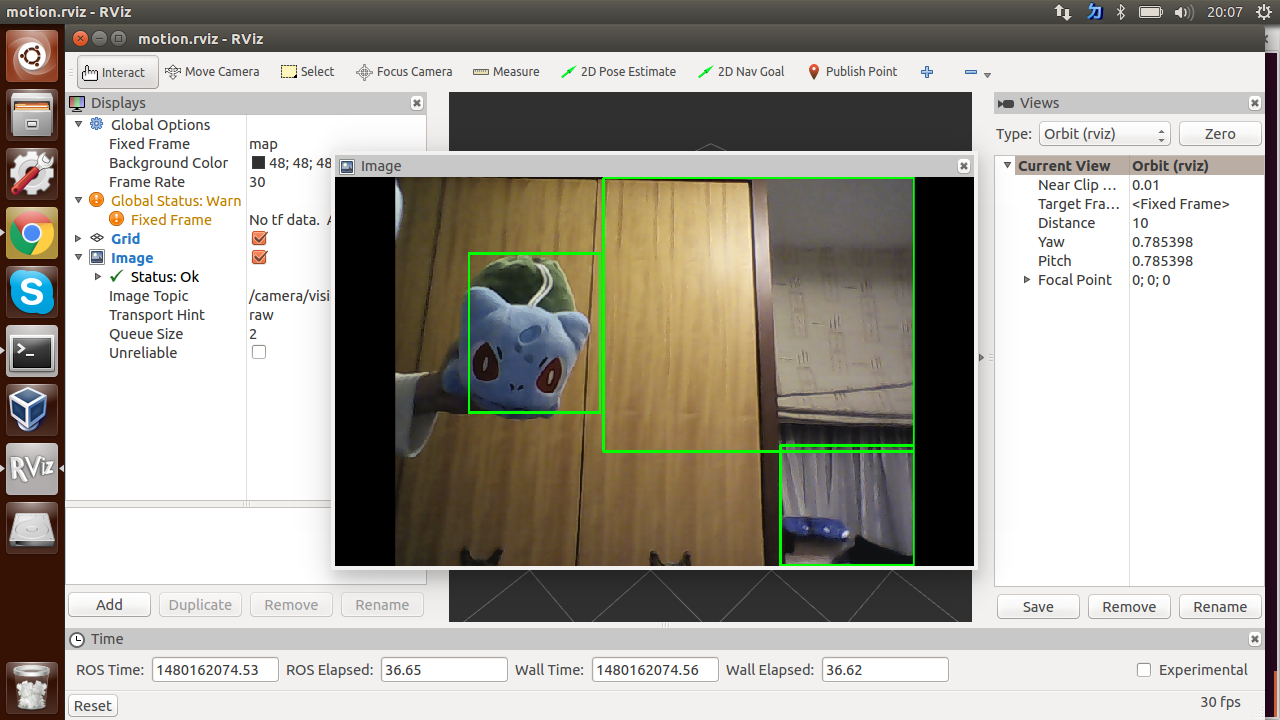
Task: Launch System Settings wrench icon in dock
Action: click(32, 174)
